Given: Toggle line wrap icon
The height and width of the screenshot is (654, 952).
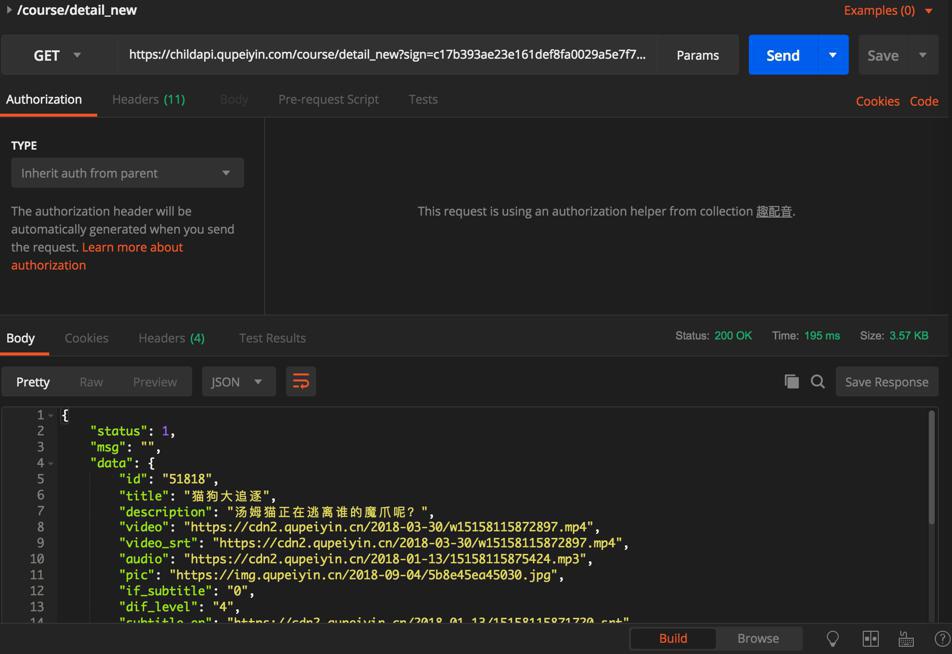Looking at the screenshot, I should (x=301, y=381).
